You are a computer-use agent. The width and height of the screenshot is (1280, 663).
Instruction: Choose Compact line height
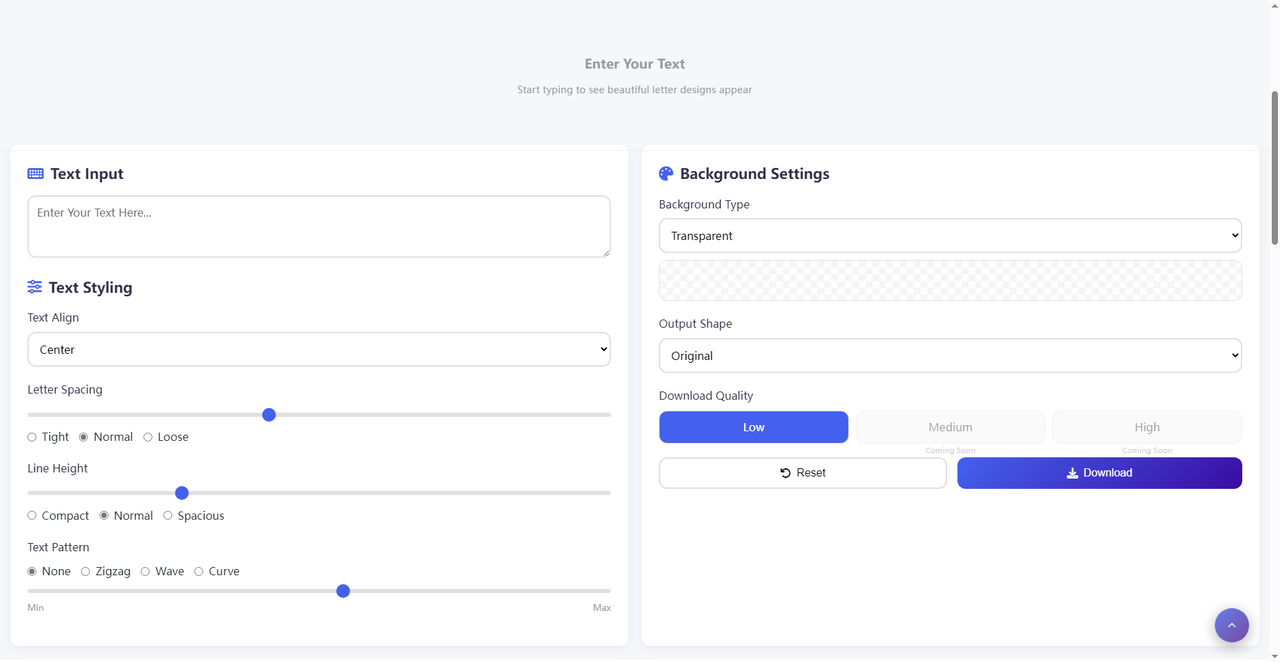coord(32,516)
